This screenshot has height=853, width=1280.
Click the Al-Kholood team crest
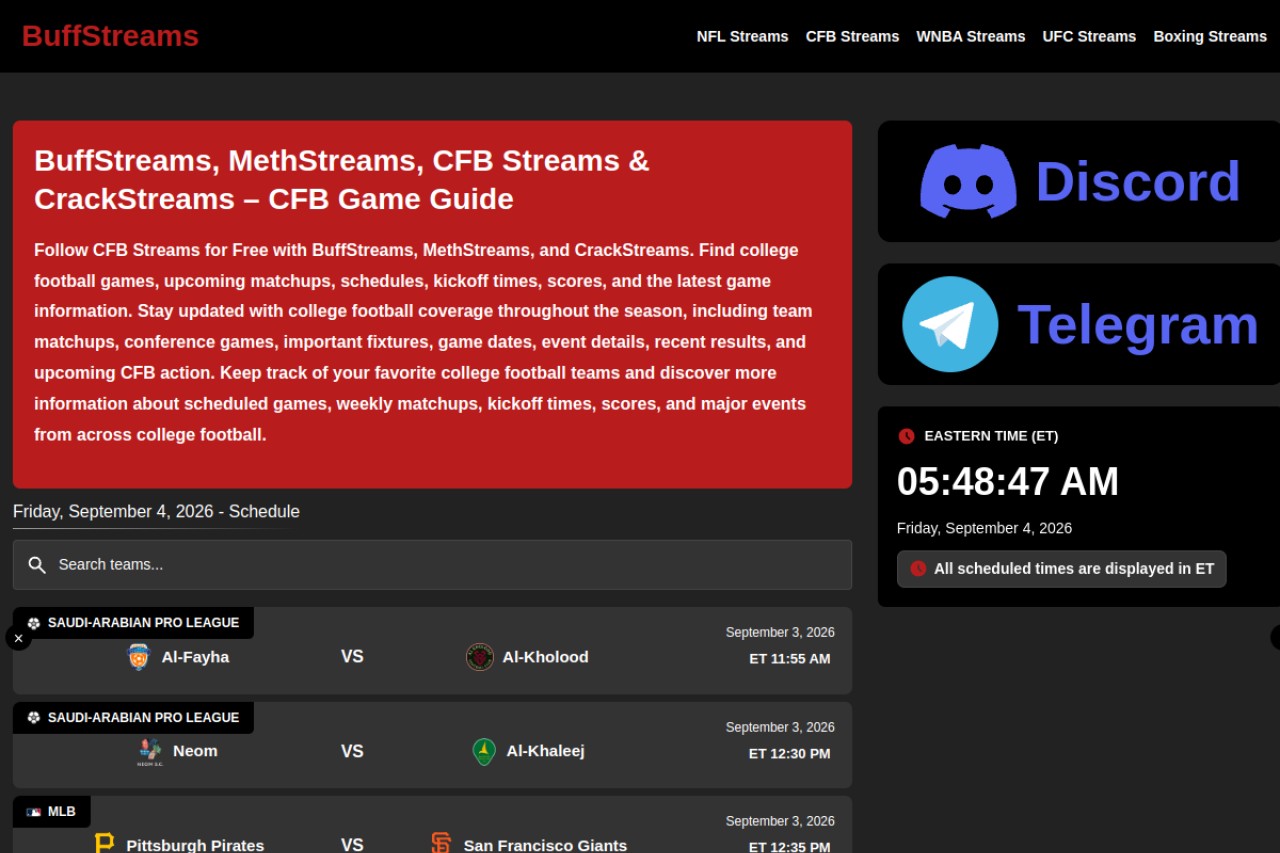tap(480, 657)
